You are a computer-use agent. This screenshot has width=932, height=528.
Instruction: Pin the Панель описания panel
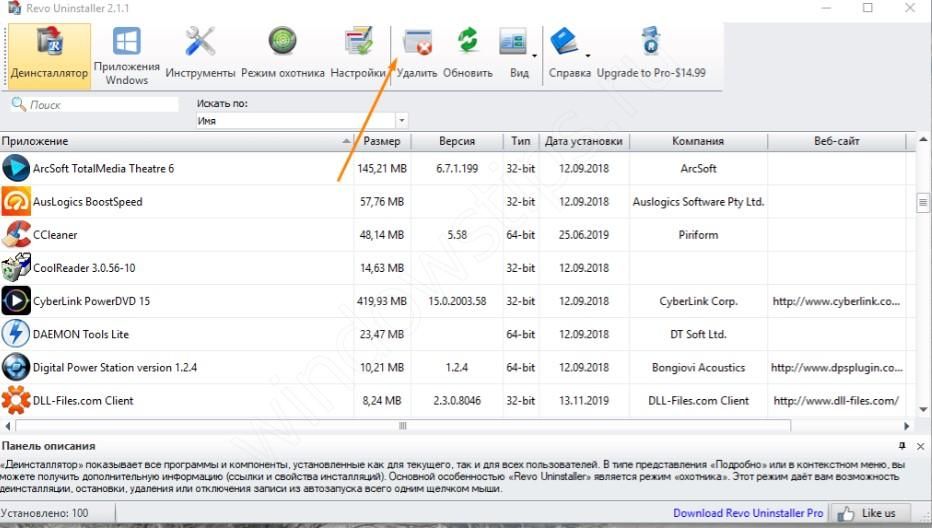tap(902, 446)
